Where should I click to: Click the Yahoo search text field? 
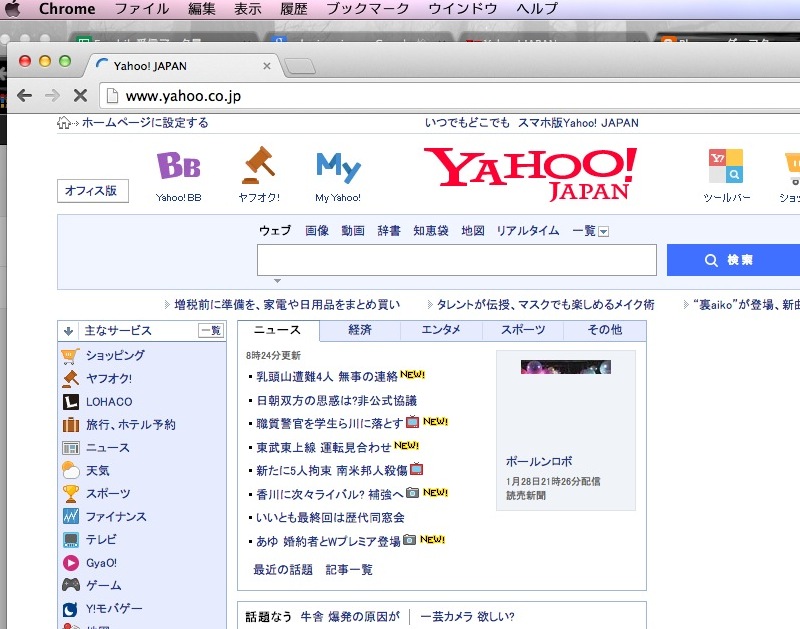[x=457, y=260]
